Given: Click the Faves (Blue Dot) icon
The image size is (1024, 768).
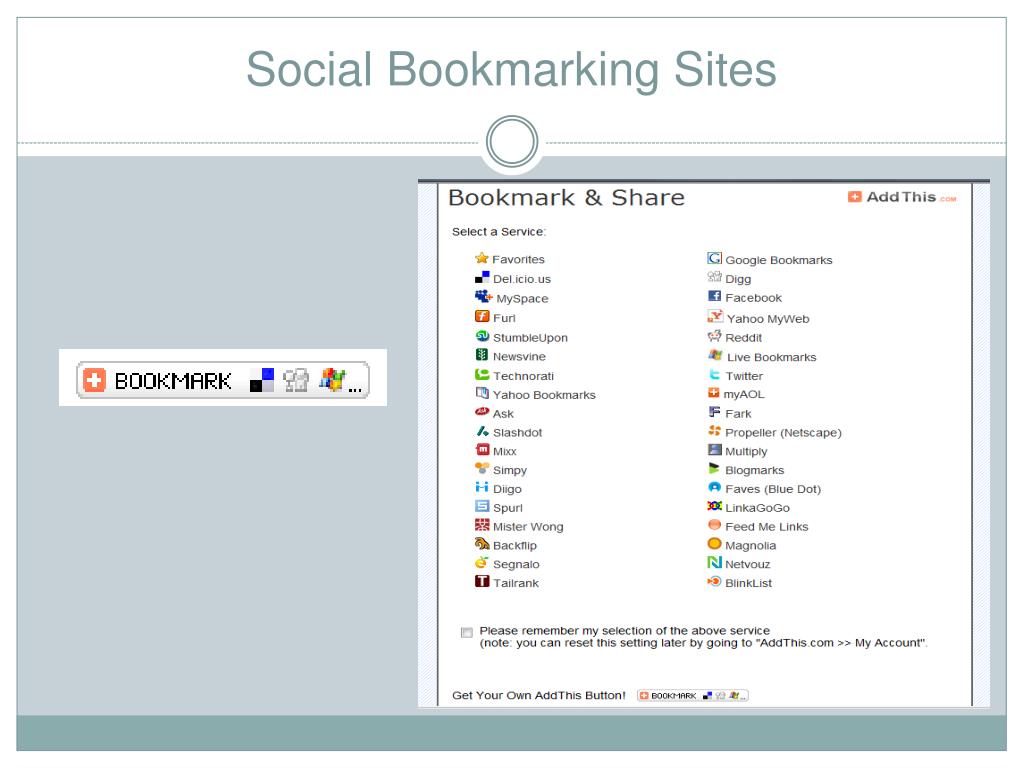Looking at the screenshot, I should point(714,487).
